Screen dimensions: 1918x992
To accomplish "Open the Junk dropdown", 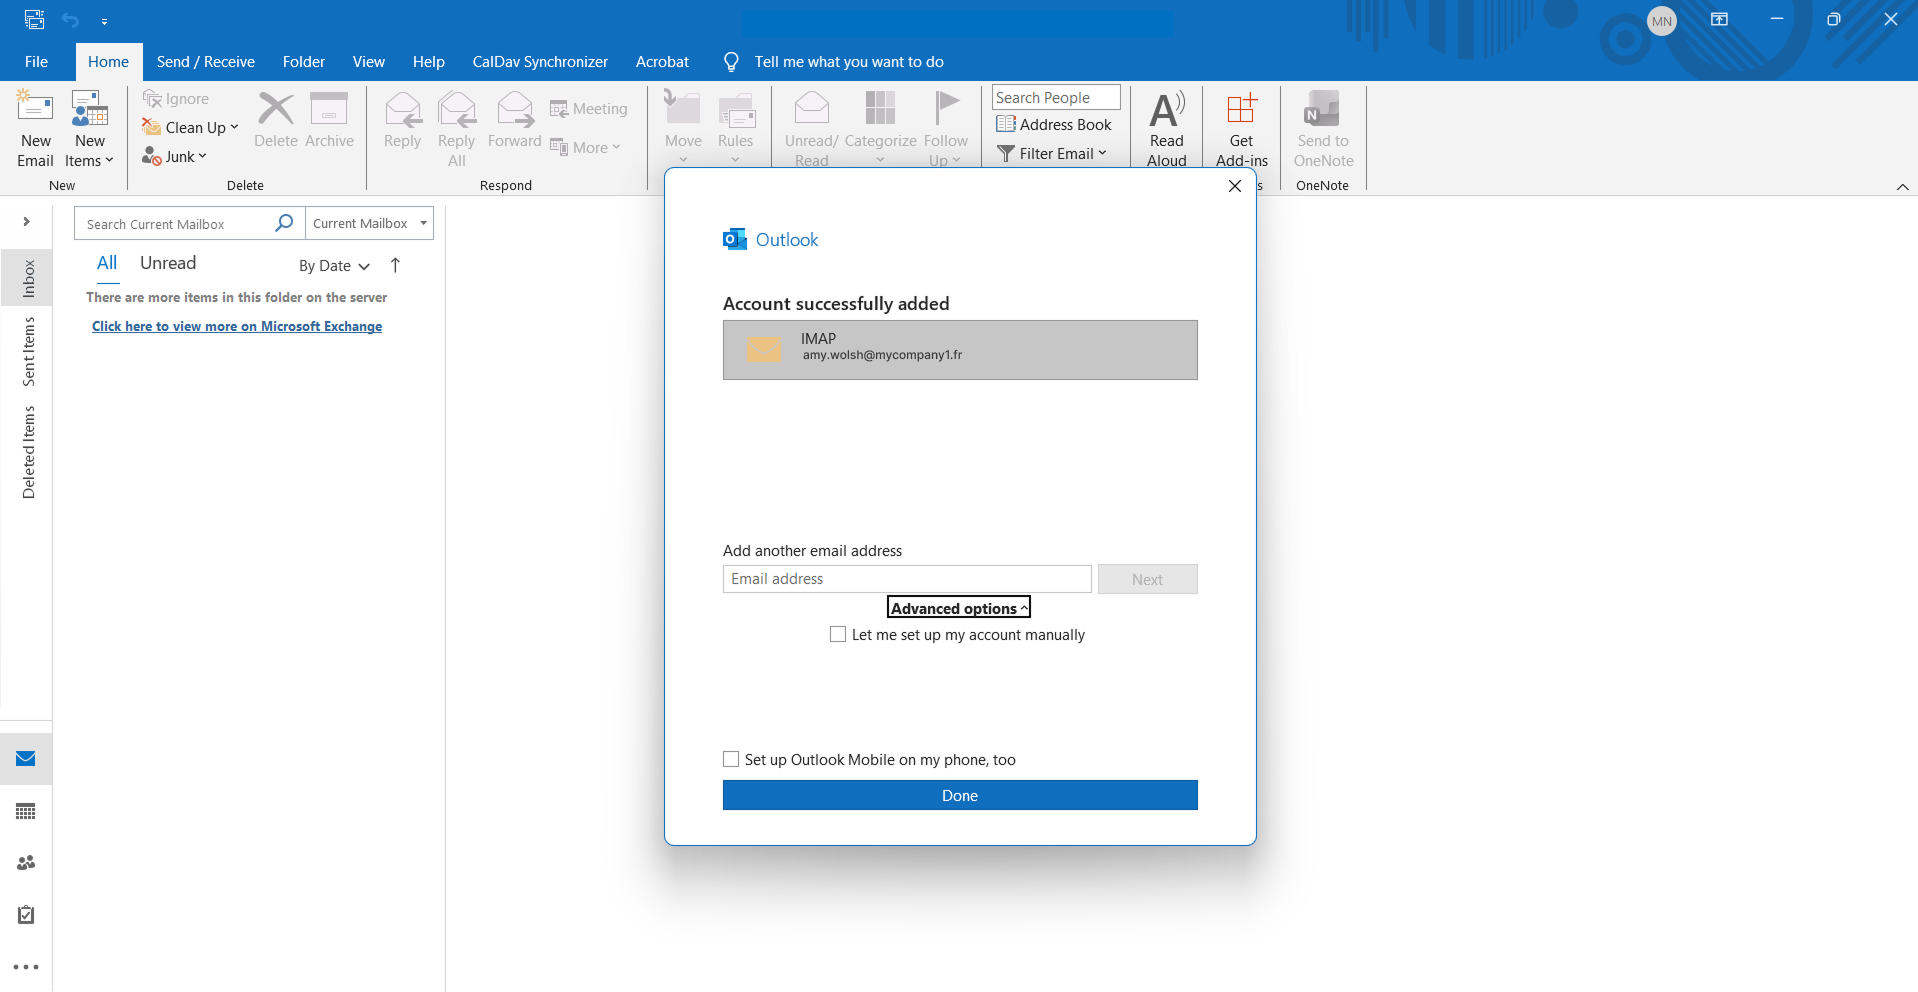I will tap(174, 156).
